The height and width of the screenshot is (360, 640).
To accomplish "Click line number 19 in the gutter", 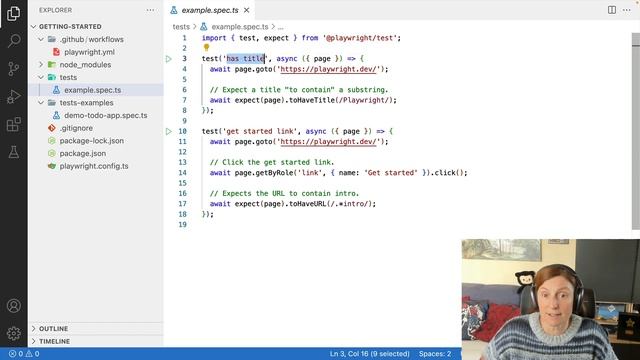I will pos(182,224).
